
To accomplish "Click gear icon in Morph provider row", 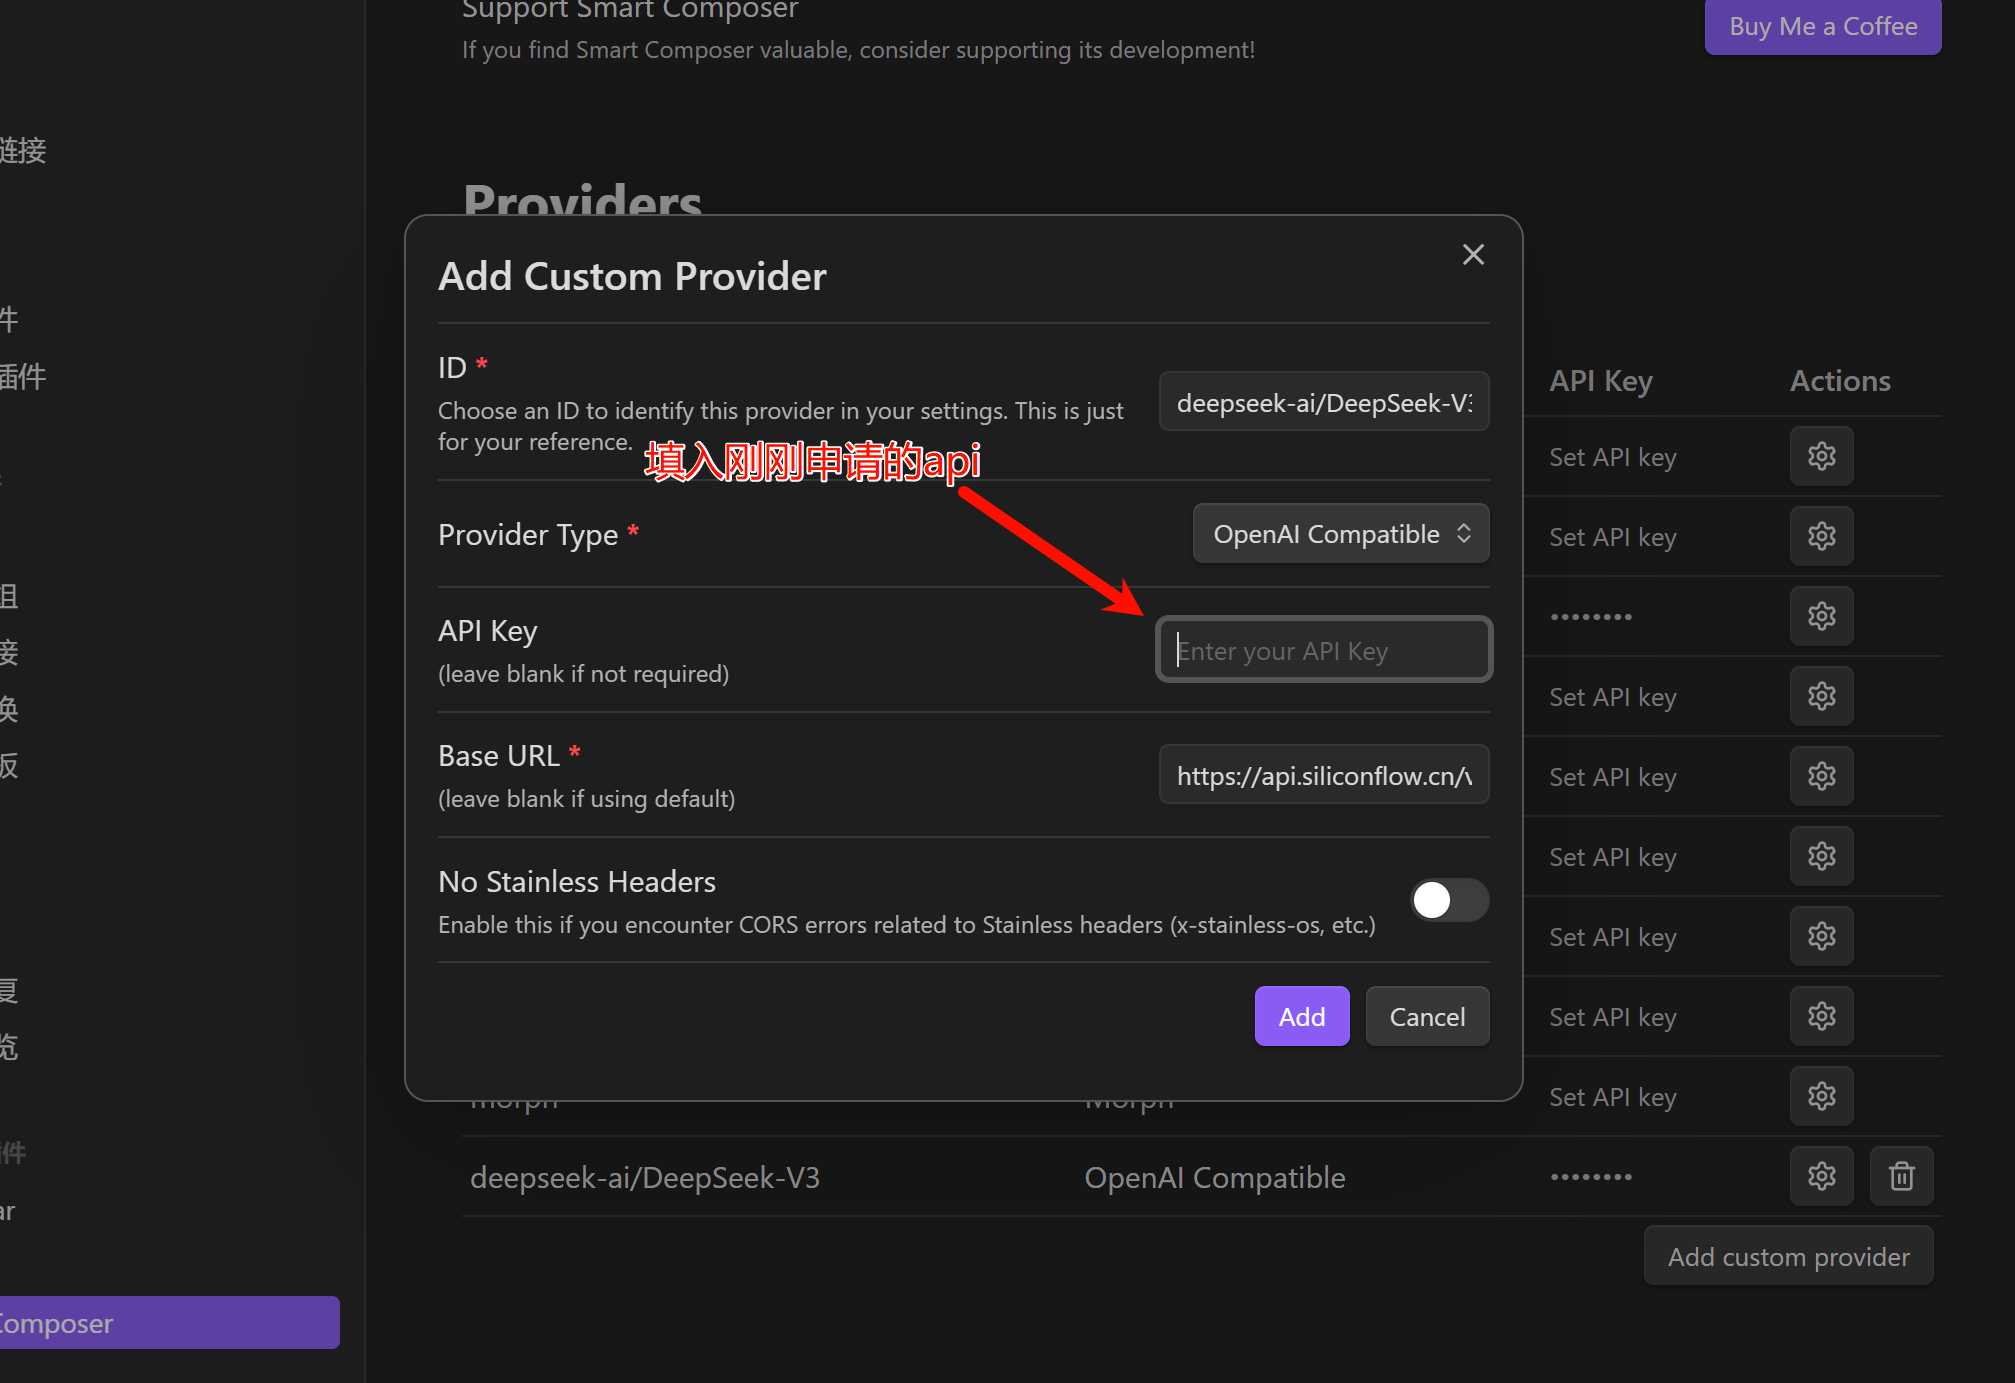I will coord(1821,1097).
